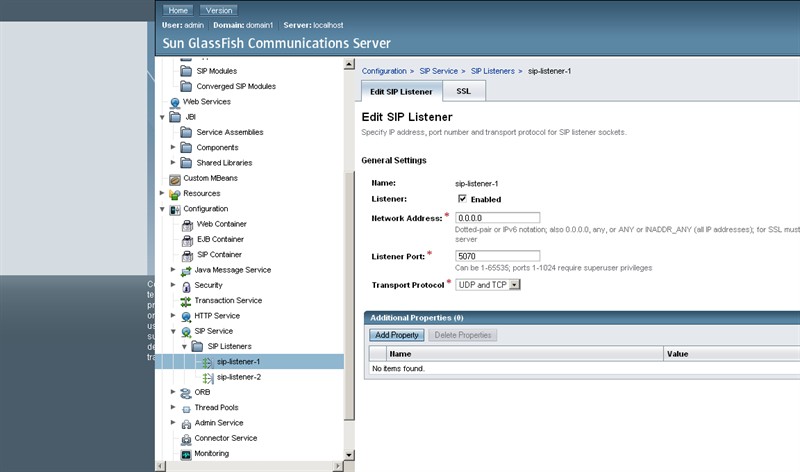Switch to the SSL tab
800x472 pixels.
coord(464,91)
